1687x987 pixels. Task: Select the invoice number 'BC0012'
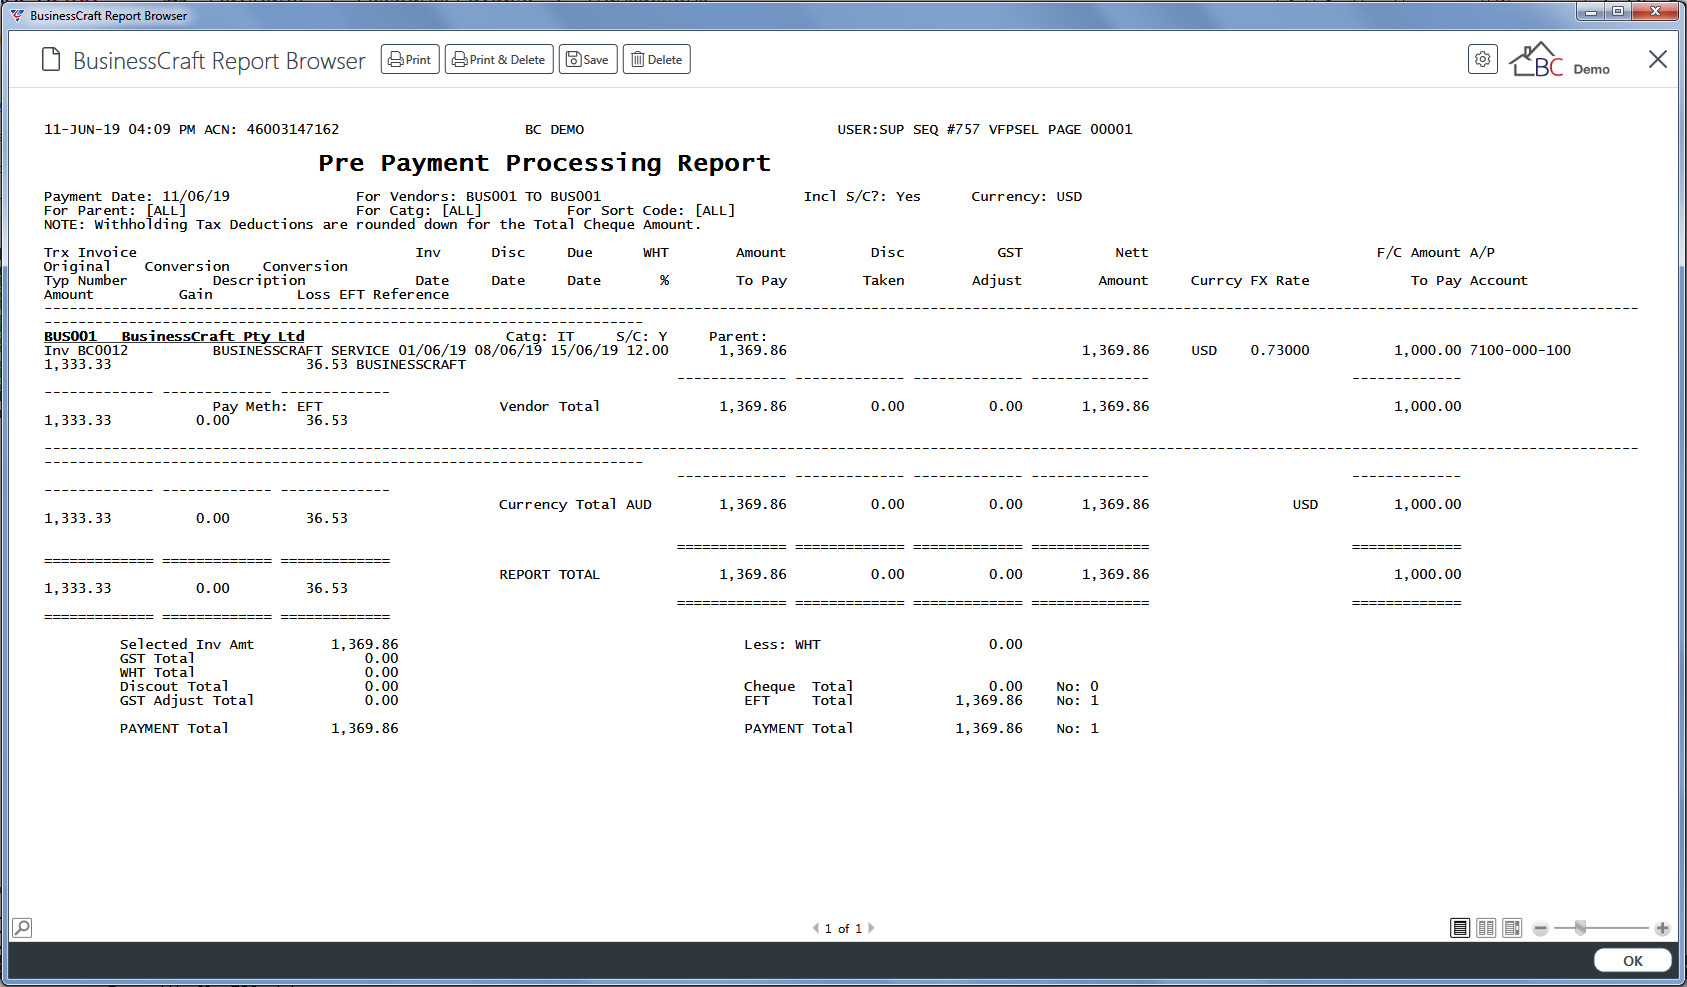tap(103, 350)
